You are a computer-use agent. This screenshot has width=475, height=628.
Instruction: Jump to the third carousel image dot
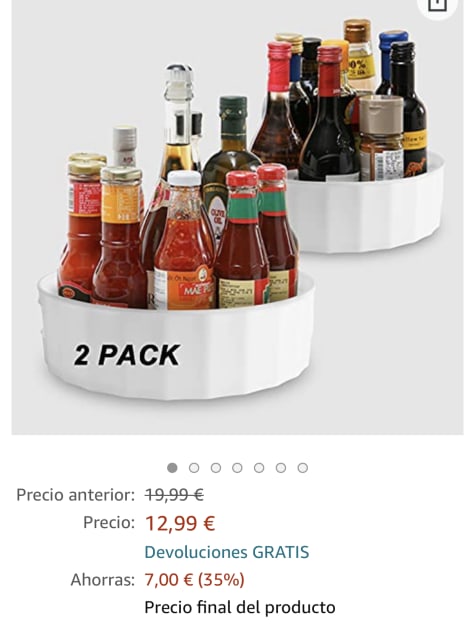click(x=216, y=467)
